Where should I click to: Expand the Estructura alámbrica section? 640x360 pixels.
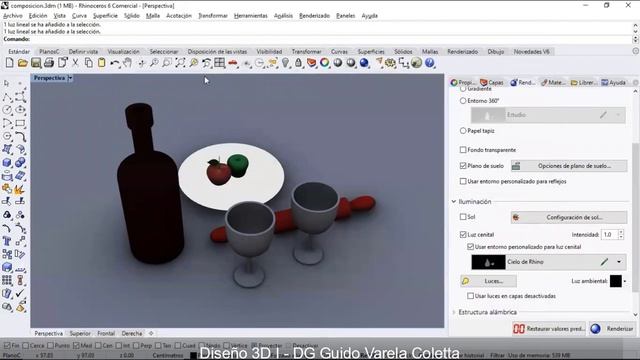tap(454, 312)
